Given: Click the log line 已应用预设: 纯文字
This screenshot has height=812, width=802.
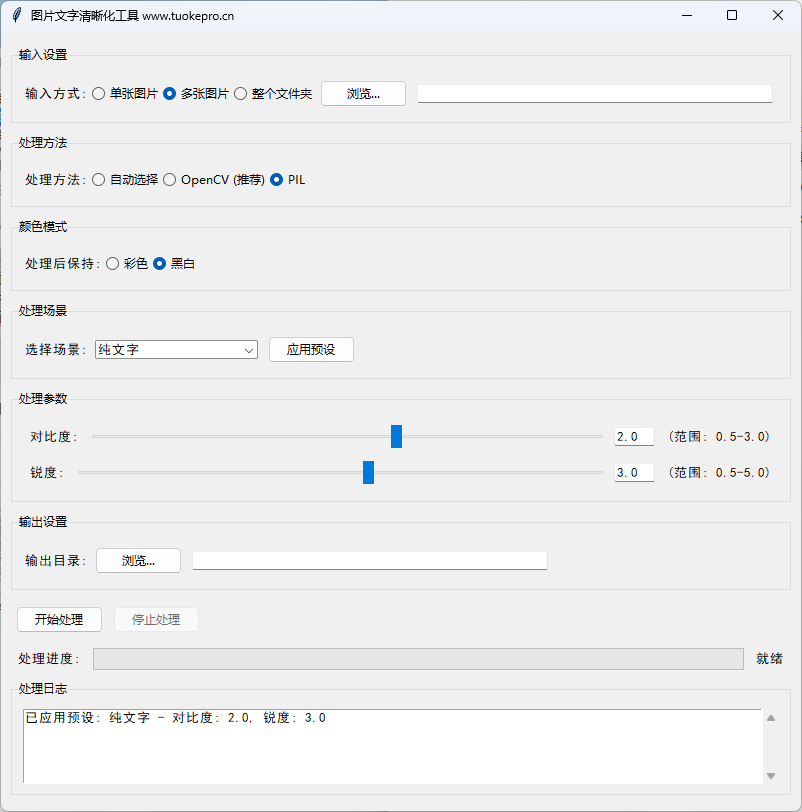Looking at the screenshot, I should tap(176, 718).
